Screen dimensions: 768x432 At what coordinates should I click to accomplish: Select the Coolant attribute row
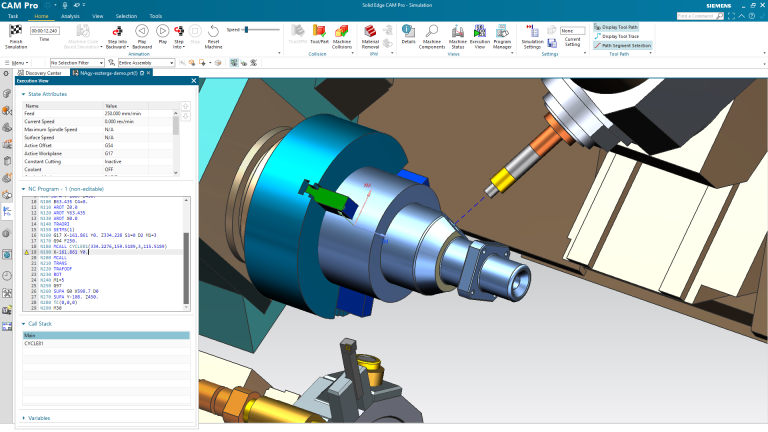tap(97, 169)
